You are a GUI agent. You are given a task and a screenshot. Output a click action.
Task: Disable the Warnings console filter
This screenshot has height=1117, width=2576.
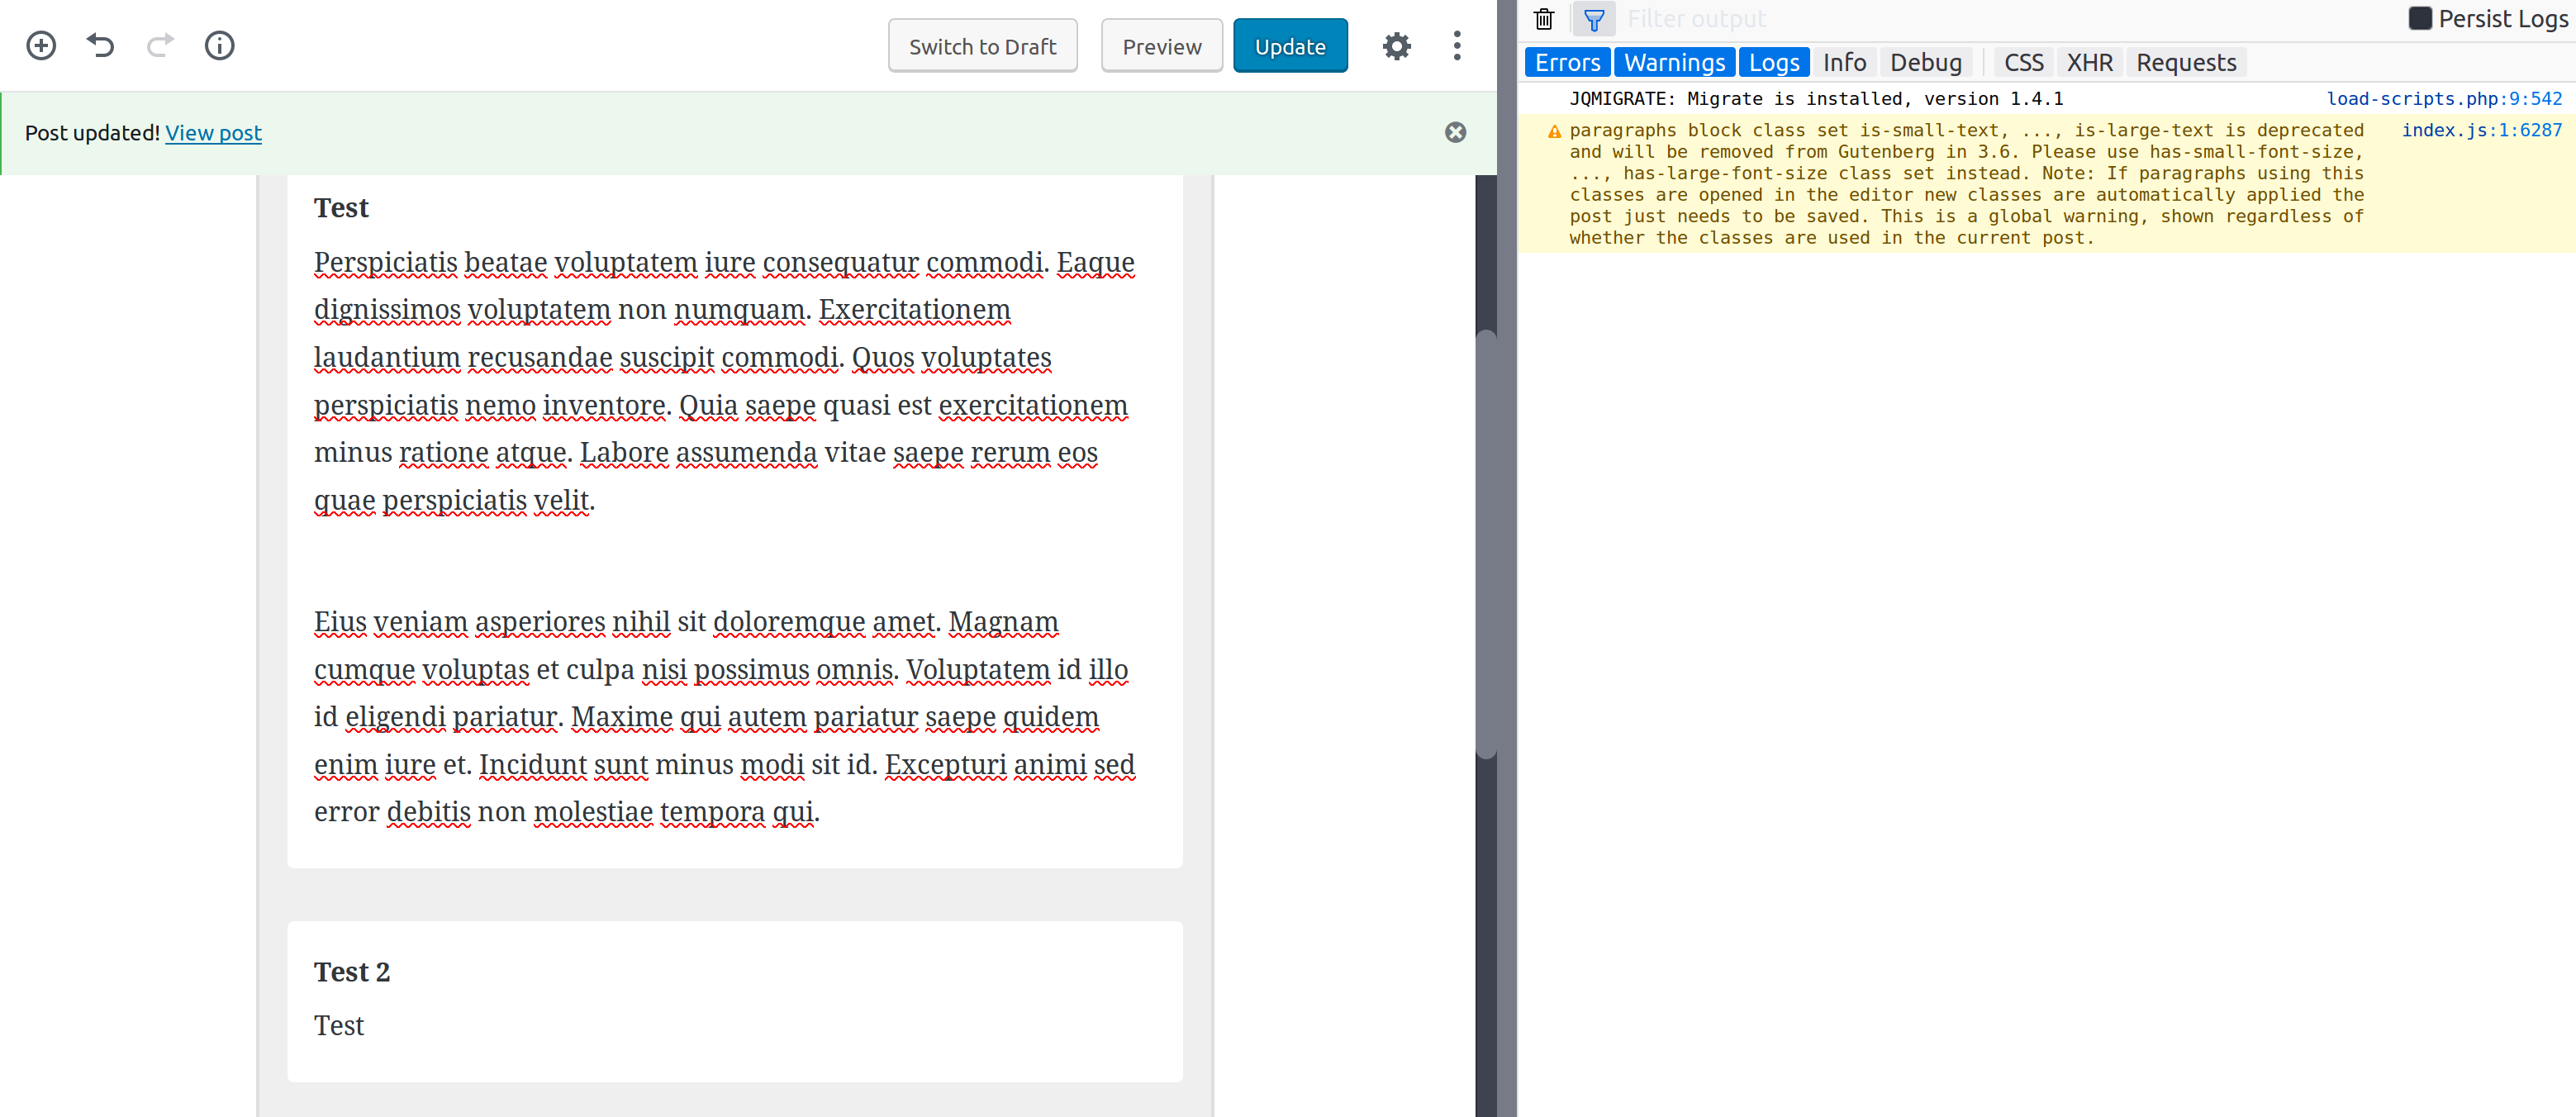pyautogui.click(x=1674, y=61)
